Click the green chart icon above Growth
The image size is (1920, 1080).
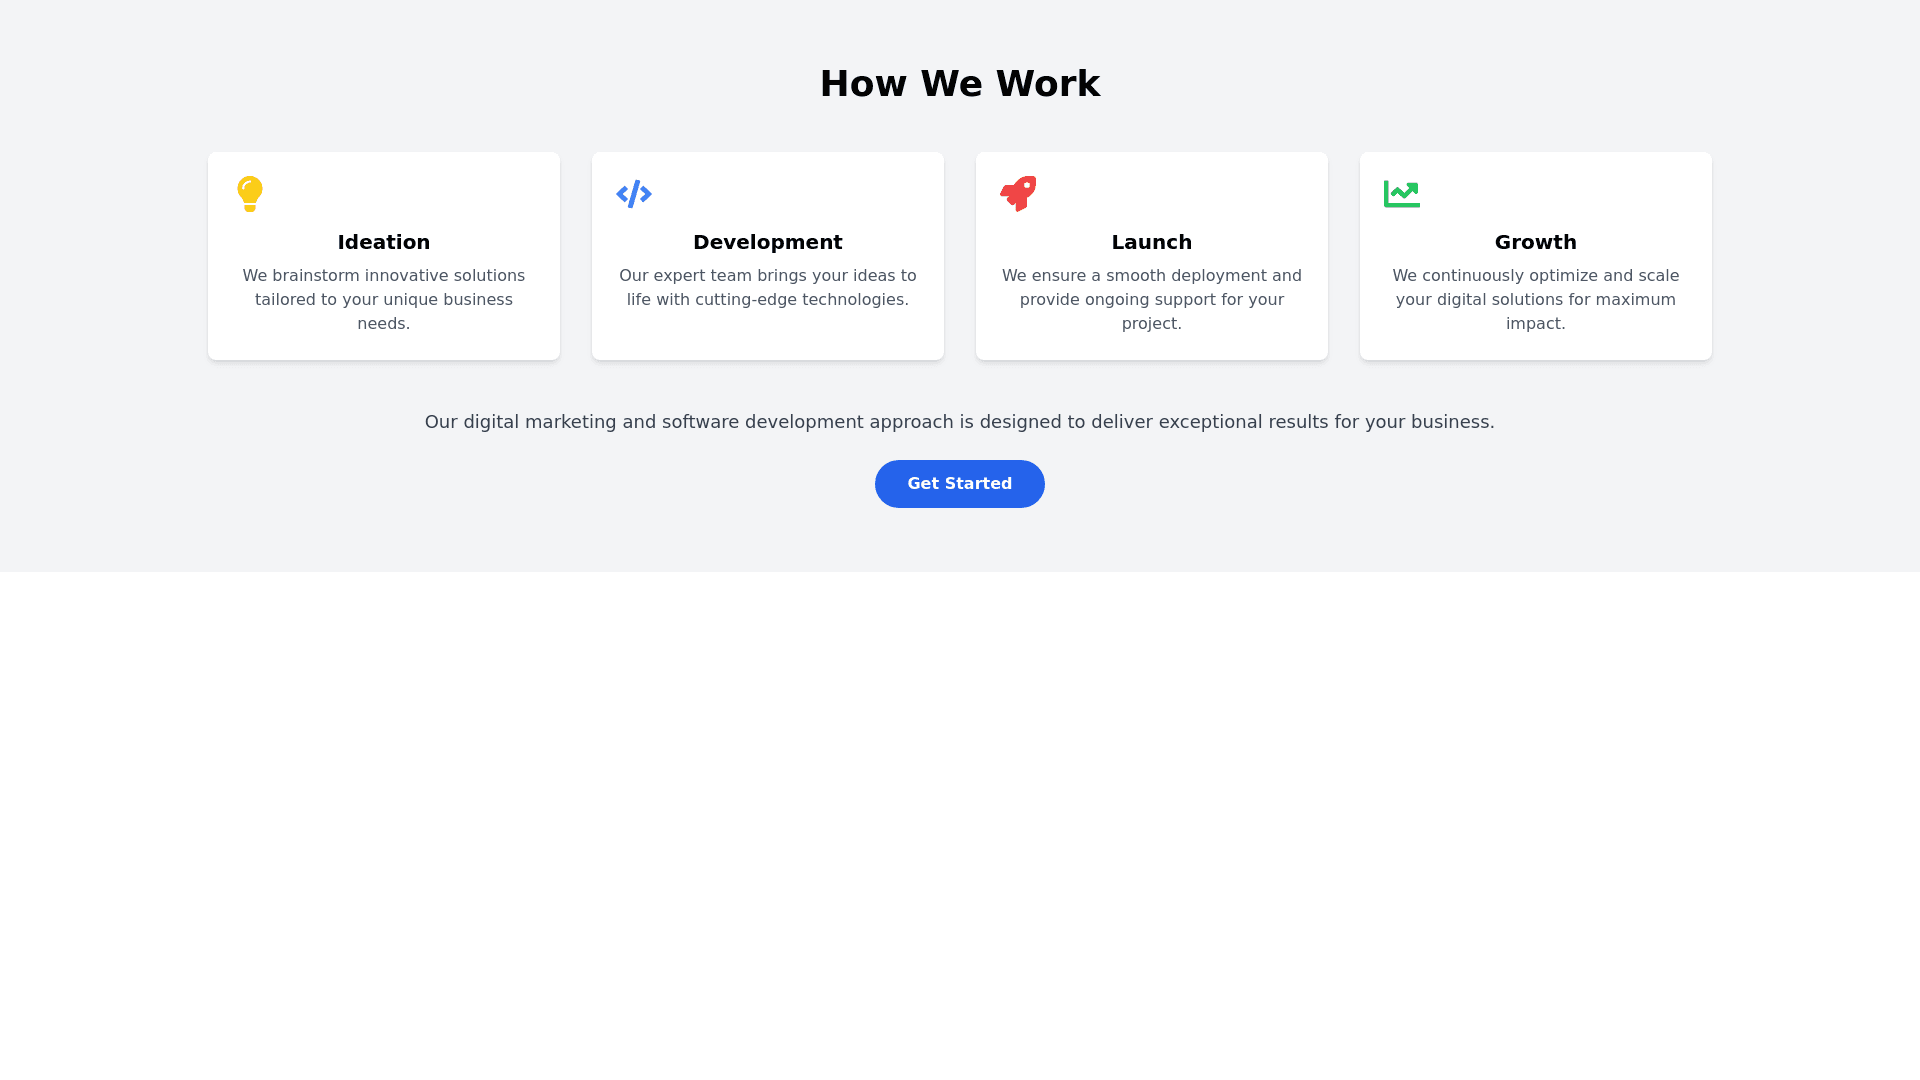1401,194
